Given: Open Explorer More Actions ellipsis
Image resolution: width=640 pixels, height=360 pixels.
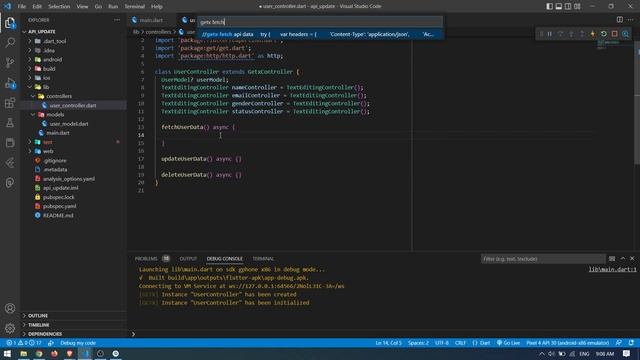Looking at the screenshot, I should click(x=117, y=20).
